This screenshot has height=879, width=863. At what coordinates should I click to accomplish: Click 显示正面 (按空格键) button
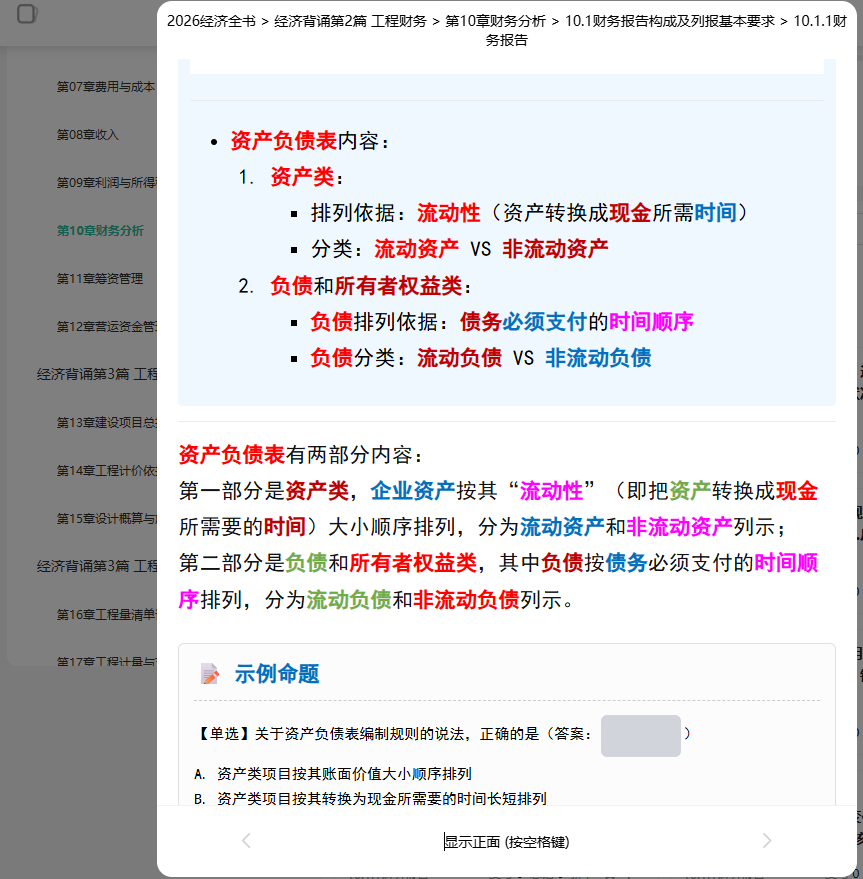point(506,842)
